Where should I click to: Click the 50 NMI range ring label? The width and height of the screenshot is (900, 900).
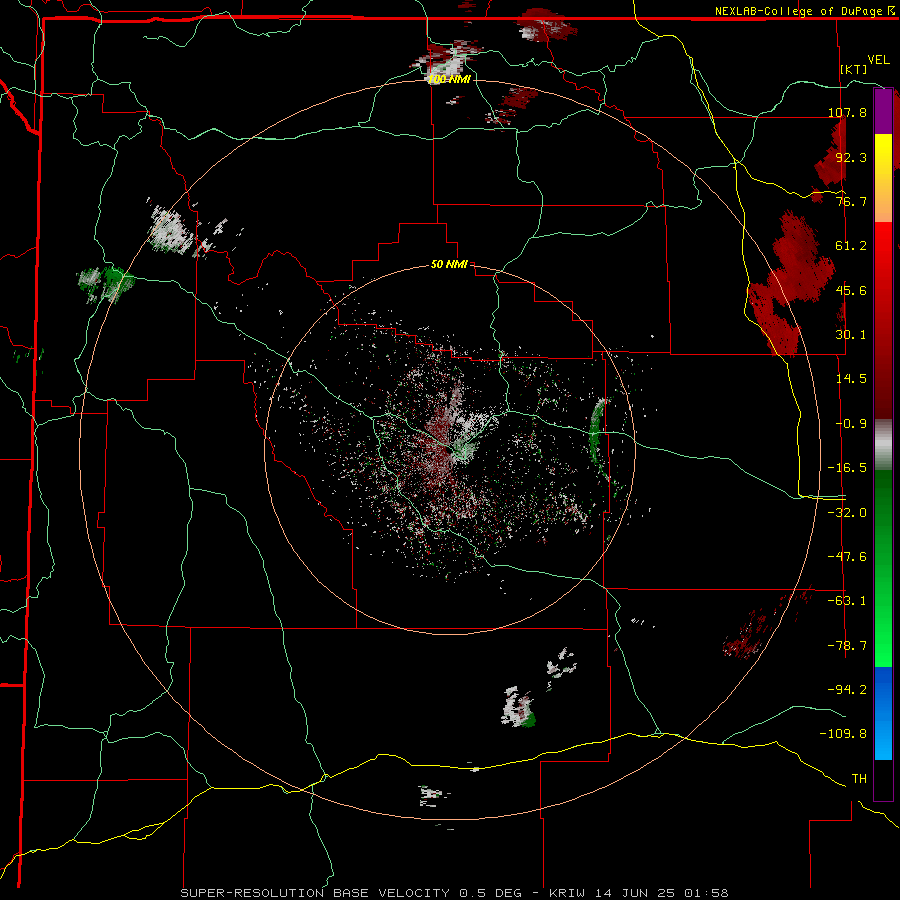pyautogui.click(x=449, y=265)
